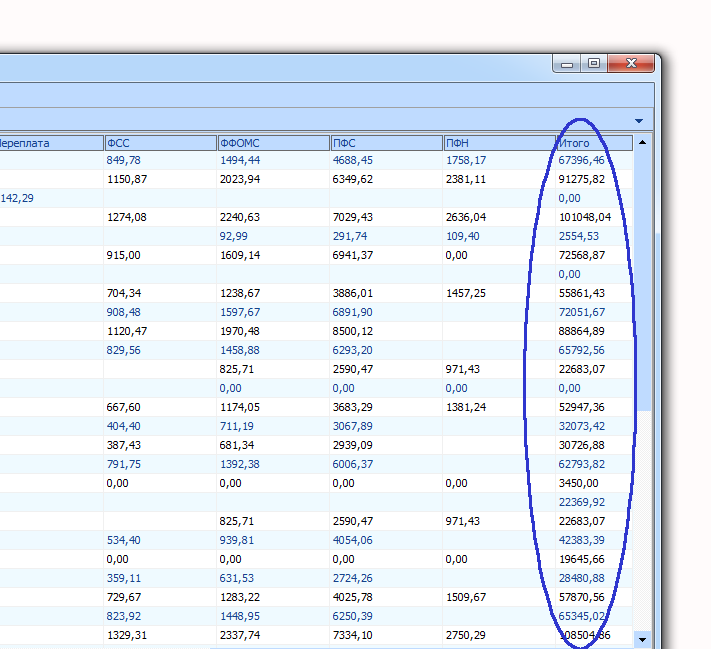Click the Итого column header
Viewport: 711px width, 649px height.
[x=594, y=143]
